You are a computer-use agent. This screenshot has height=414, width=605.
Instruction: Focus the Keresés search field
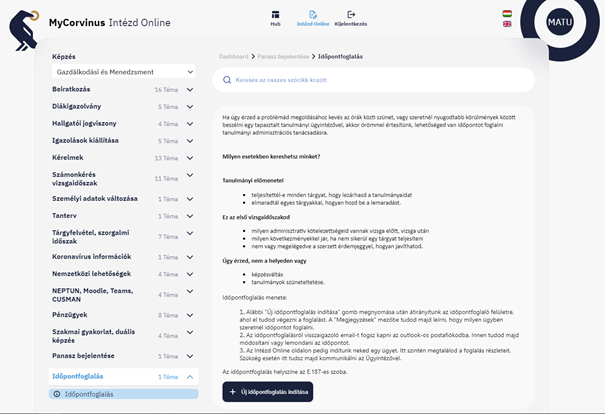tap(373, 80)
